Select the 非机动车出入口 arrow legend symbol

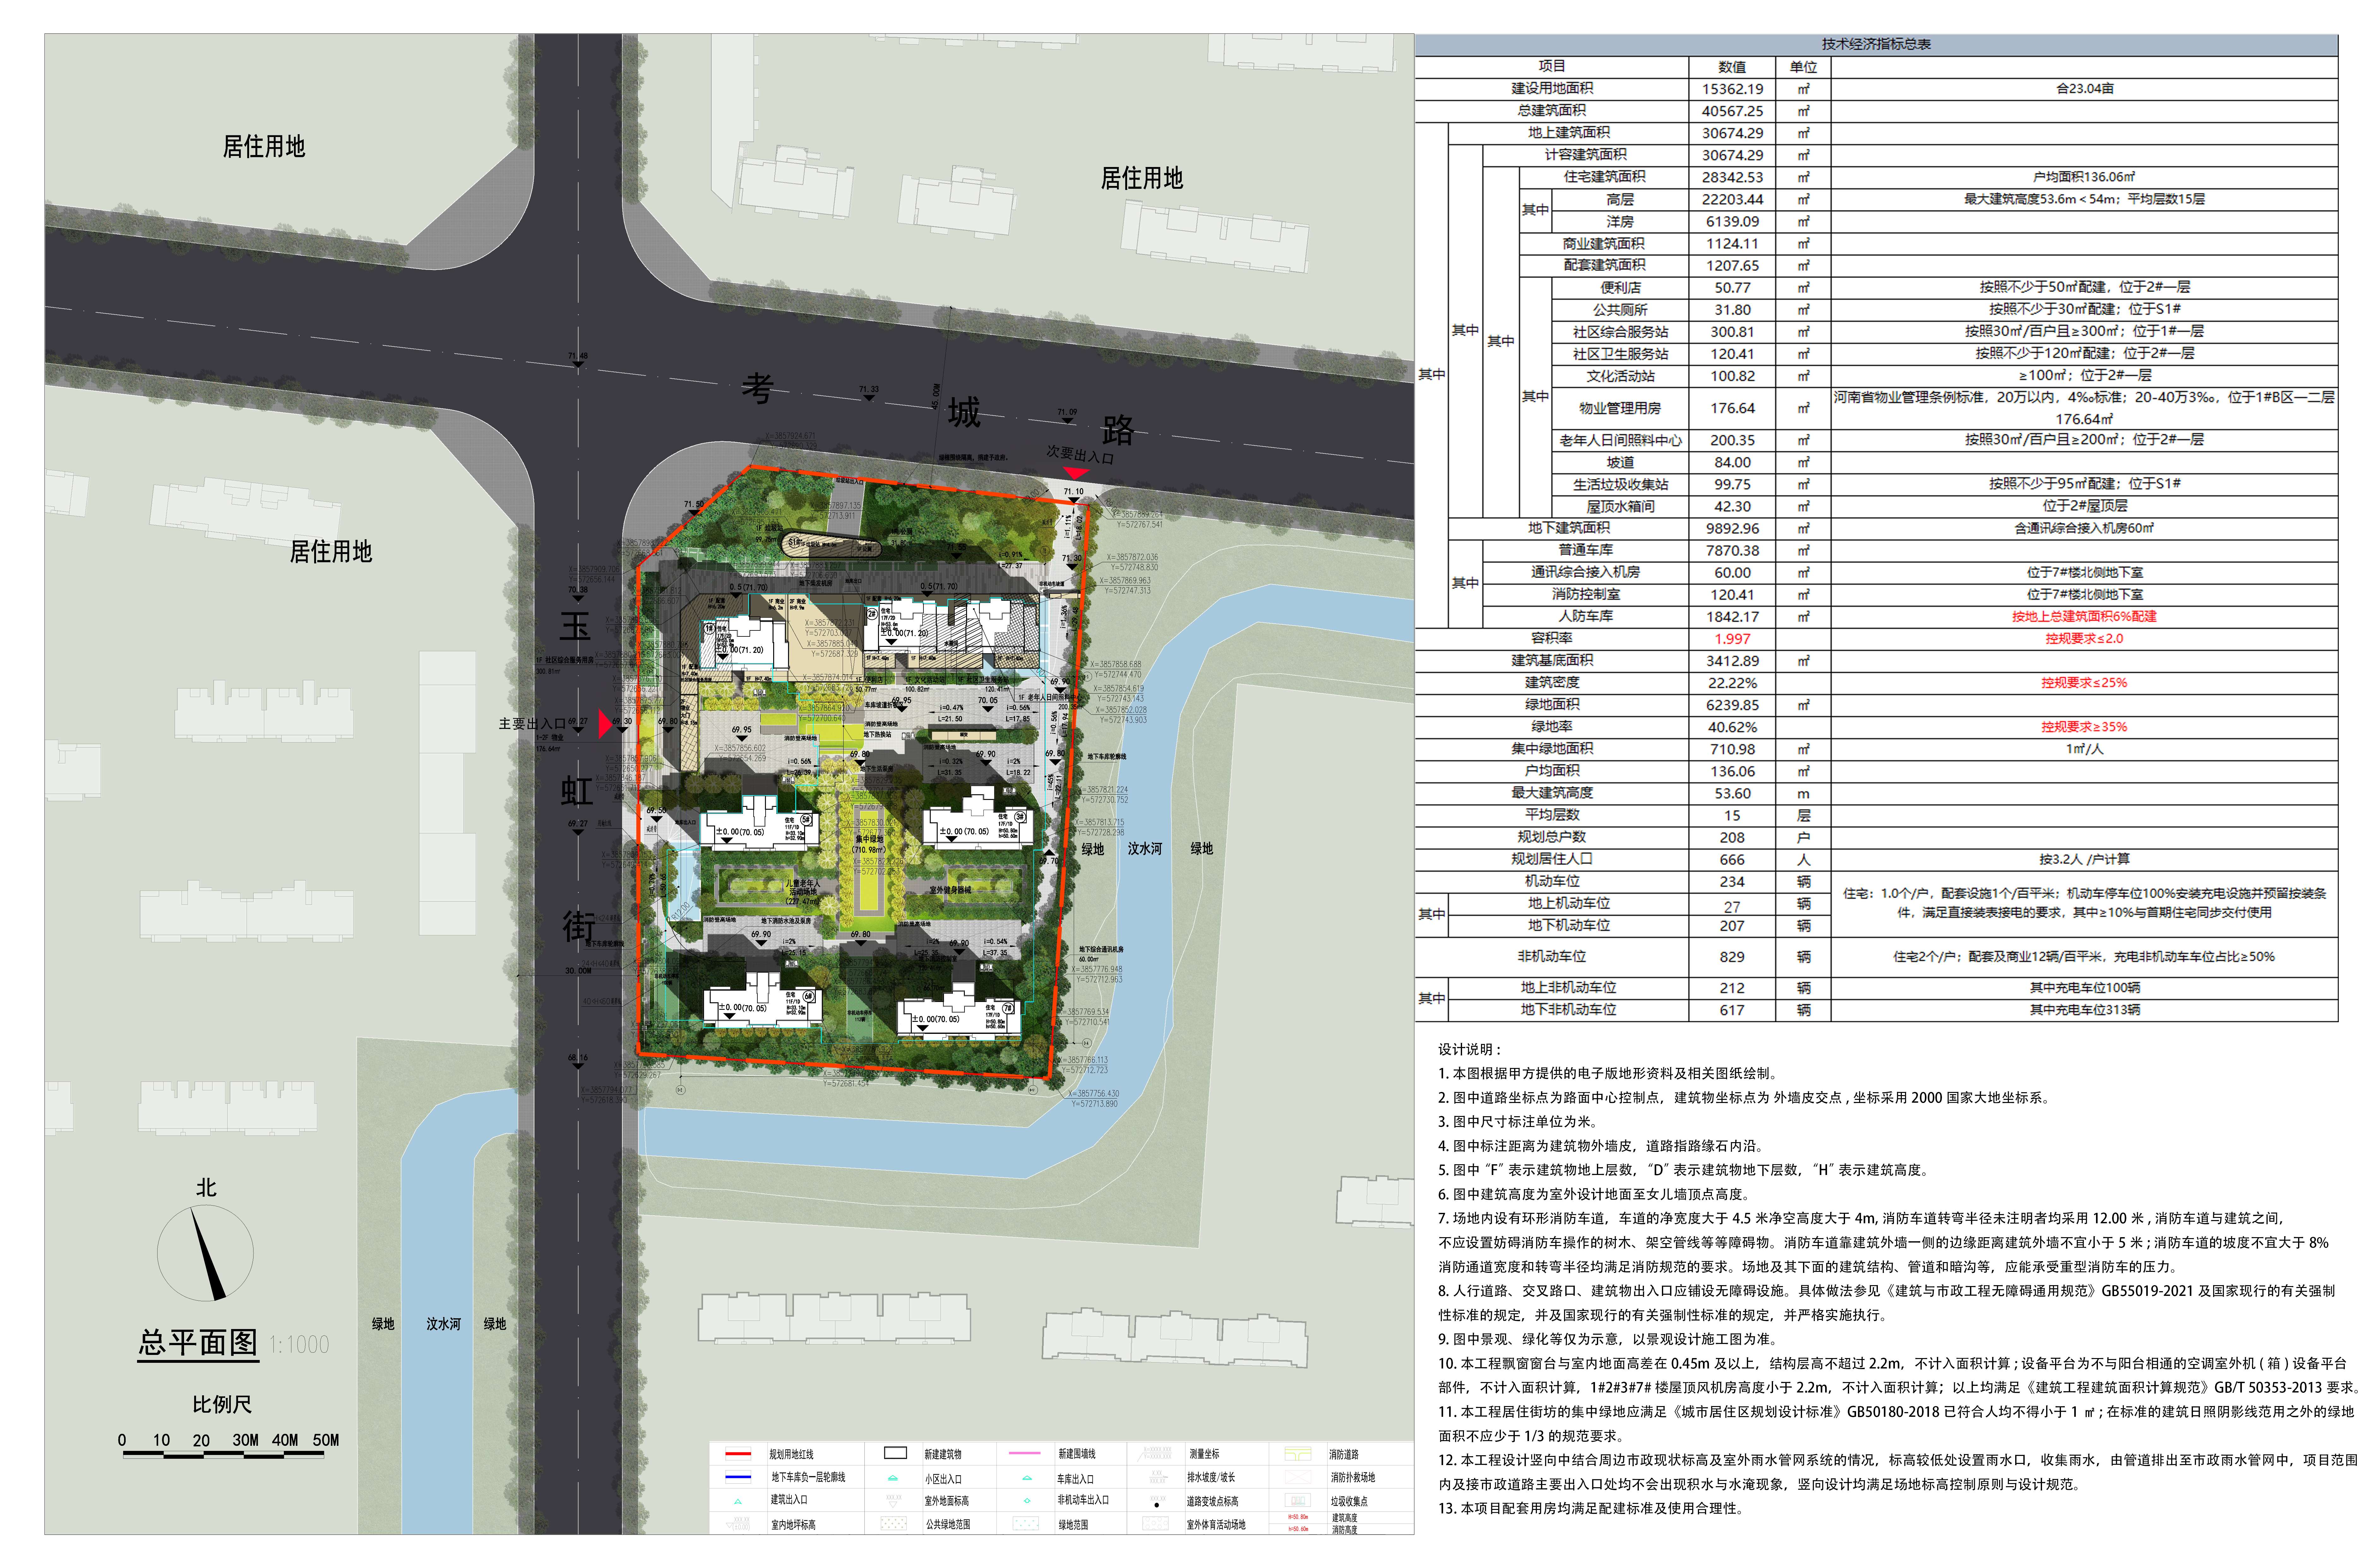point(1027,1501)
